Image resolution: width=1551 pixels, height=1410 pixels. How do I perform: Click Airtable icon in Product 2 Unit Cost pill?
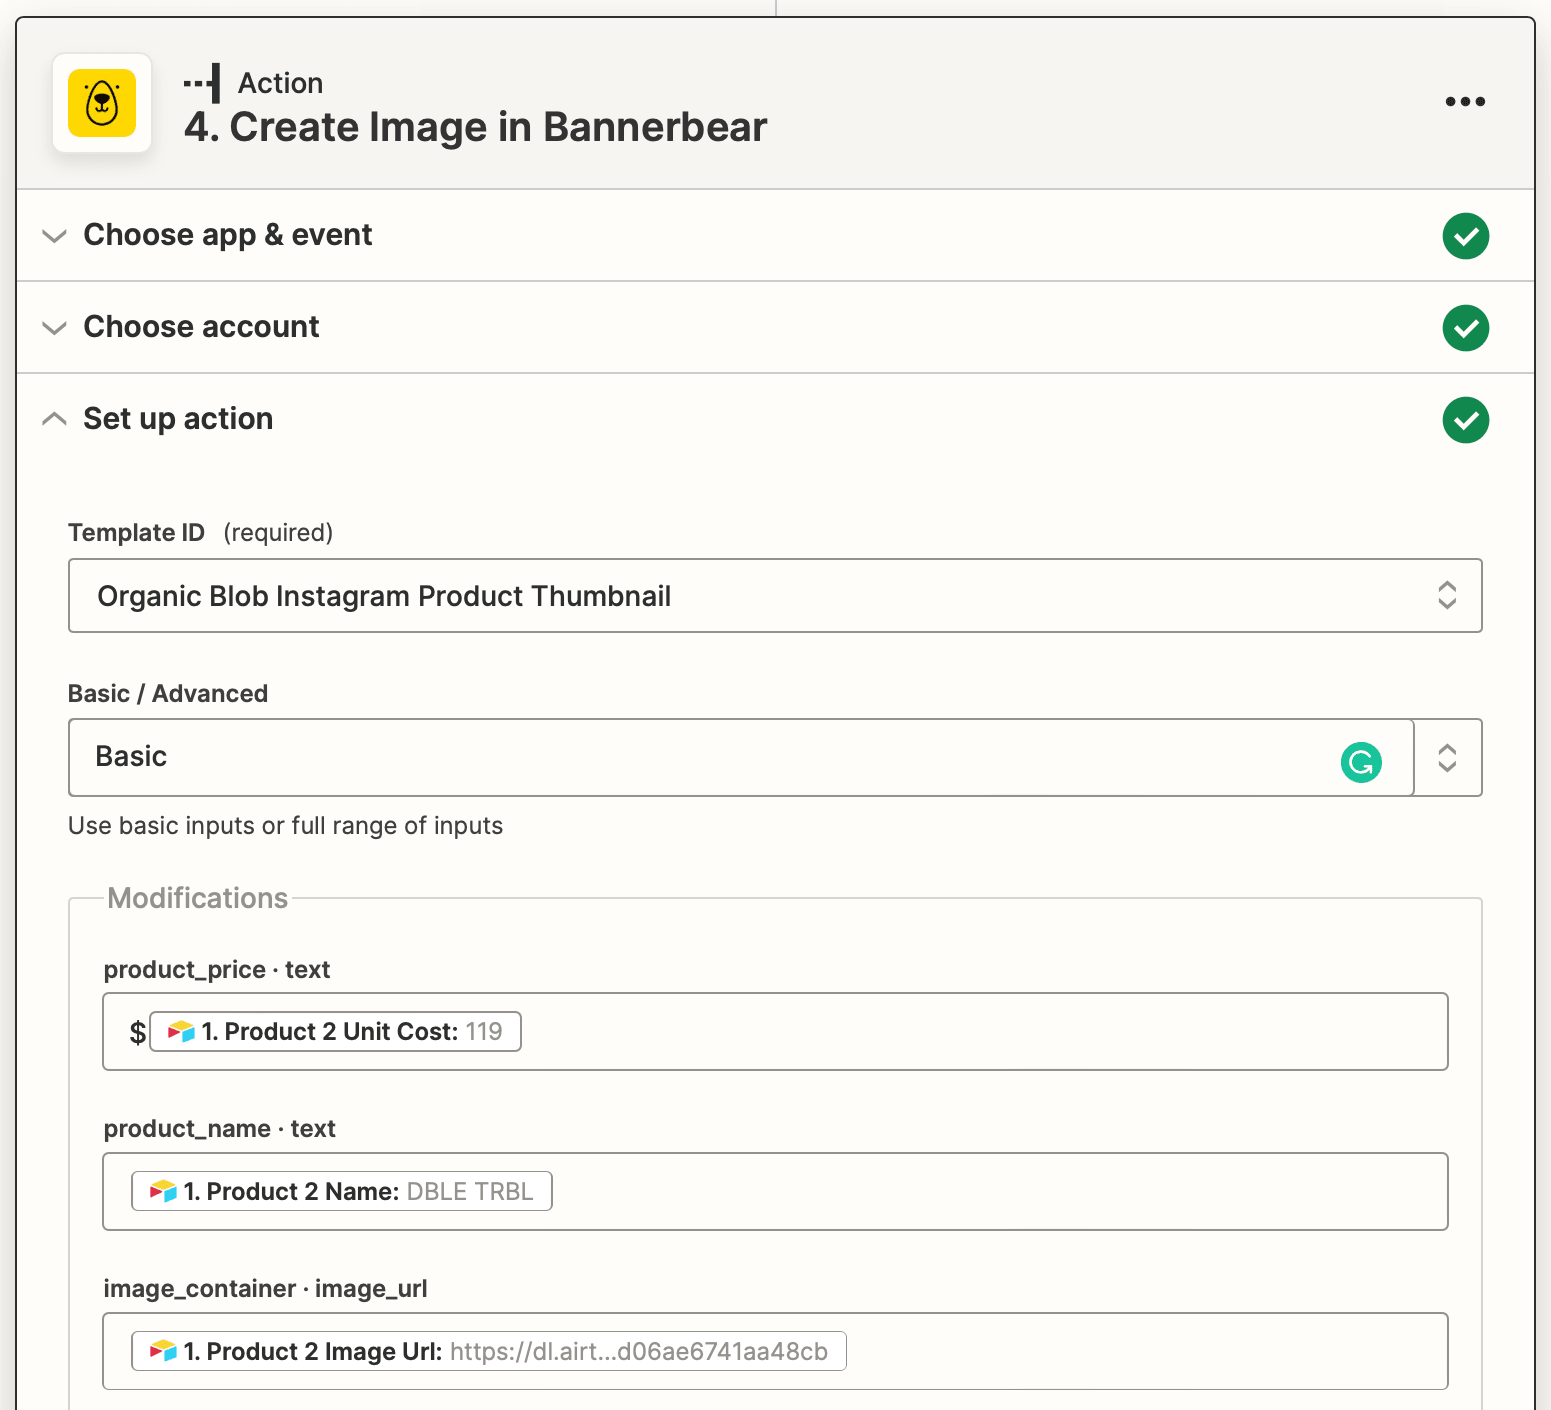point(181,1031)
